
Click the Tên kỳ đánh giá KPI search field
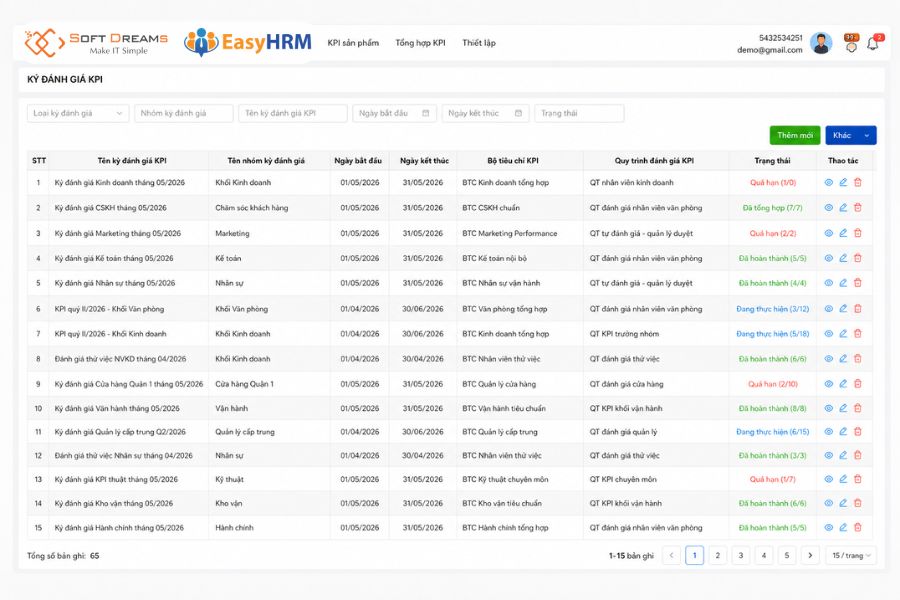tap(293, 113)
